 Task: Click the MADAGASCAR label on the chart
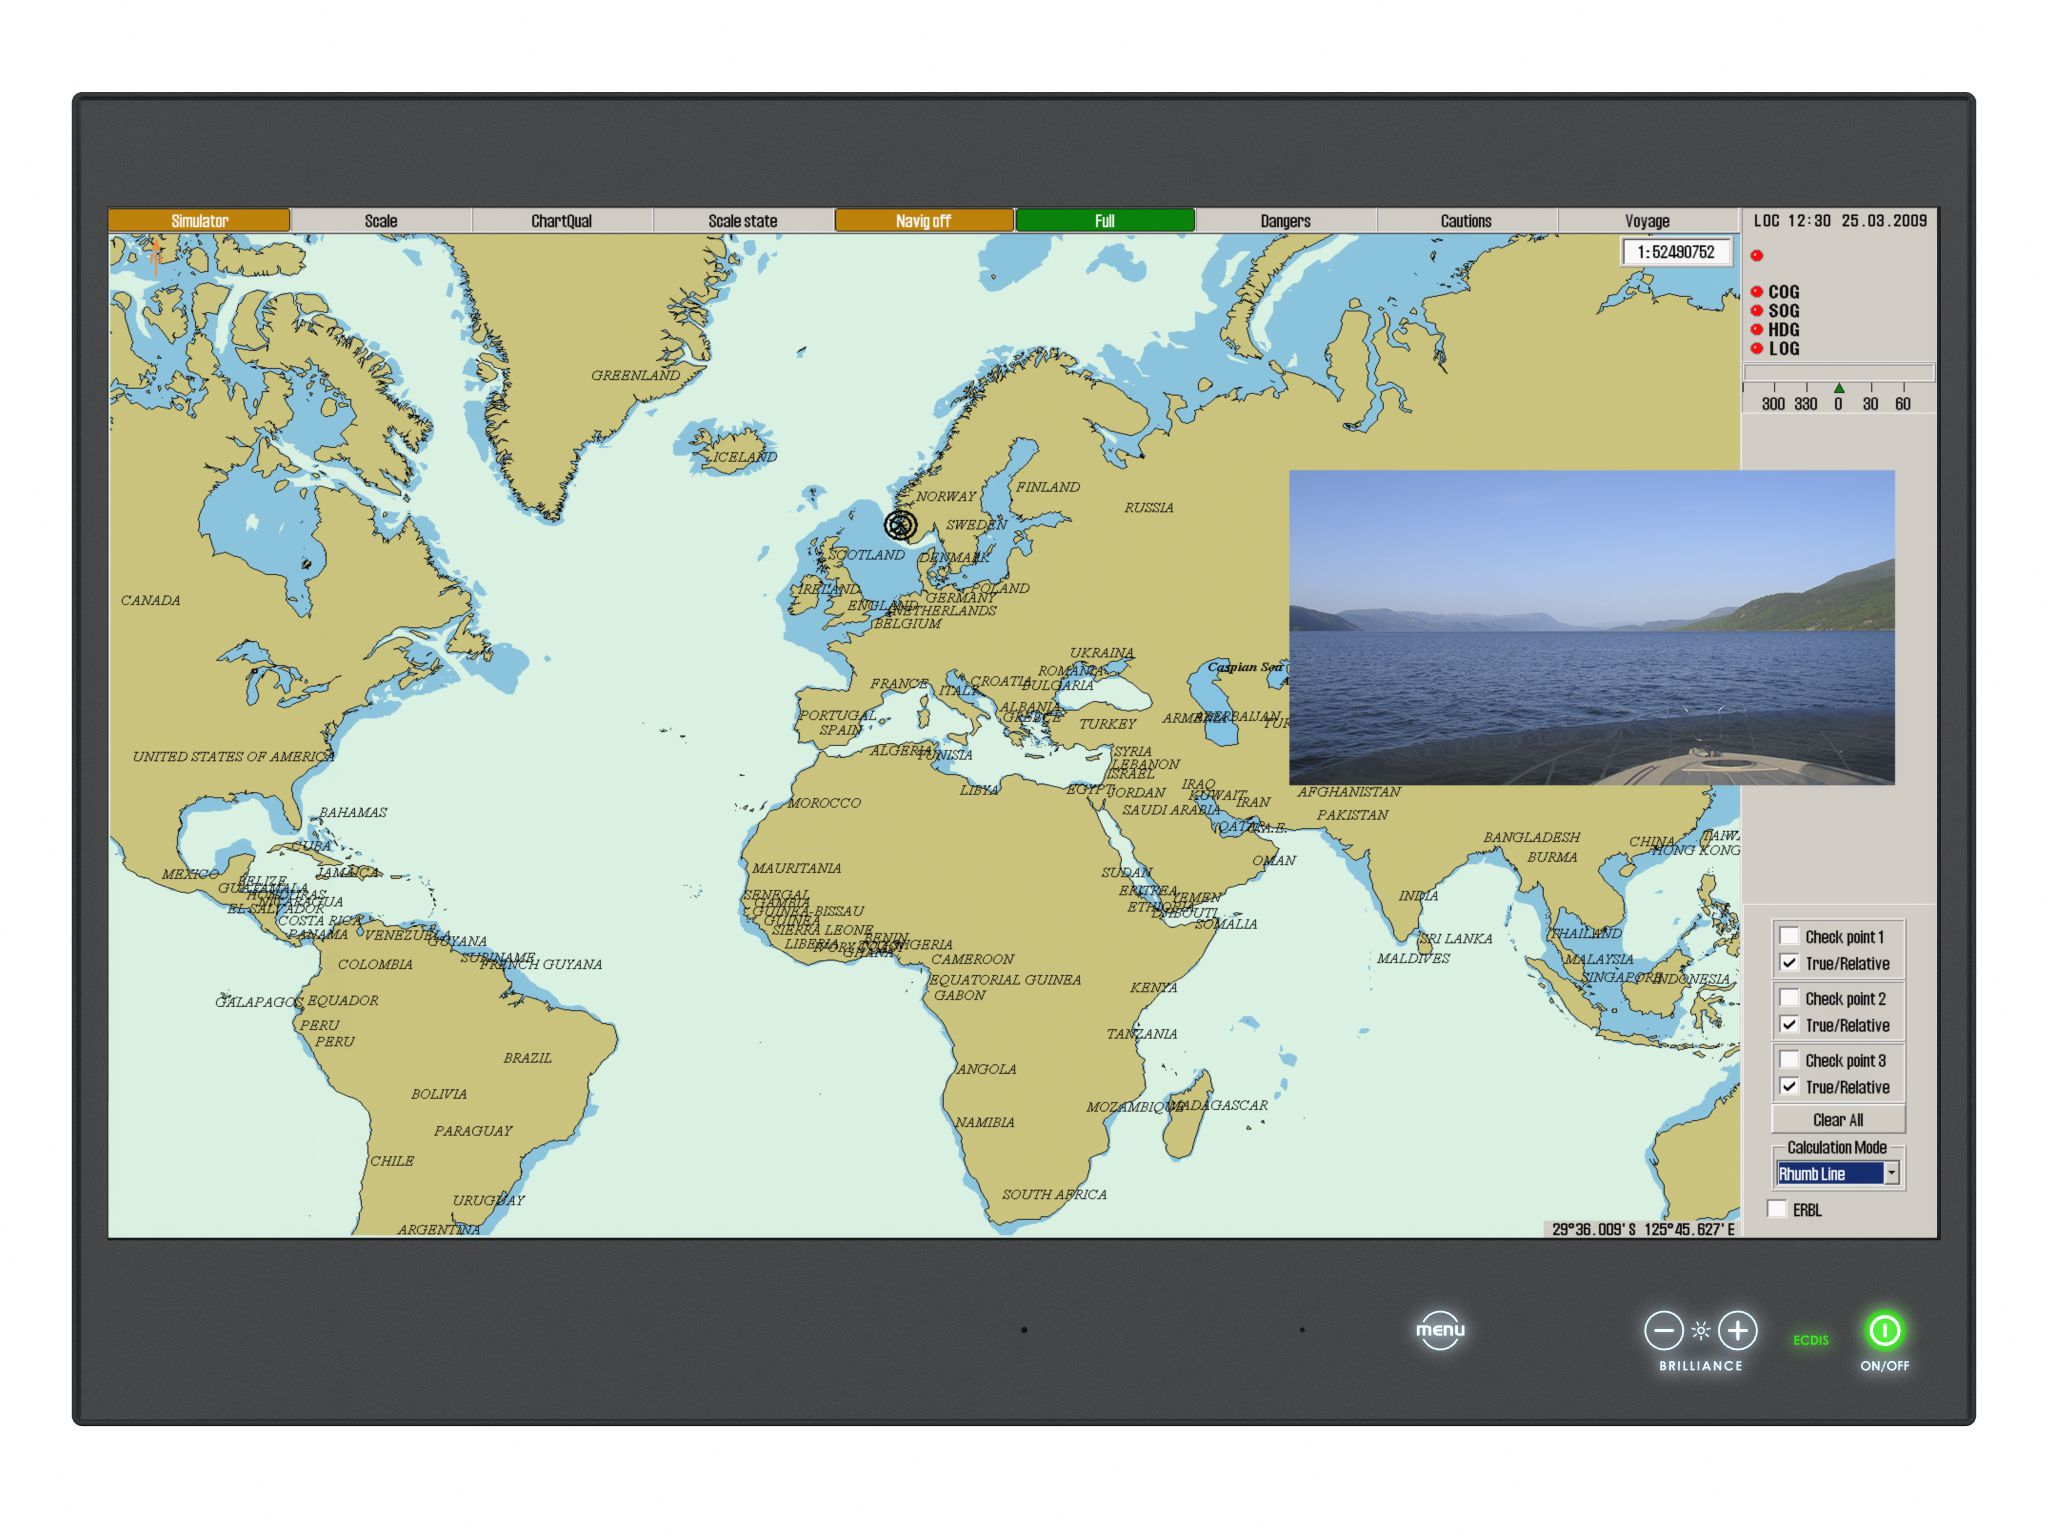point(1218,1106)
